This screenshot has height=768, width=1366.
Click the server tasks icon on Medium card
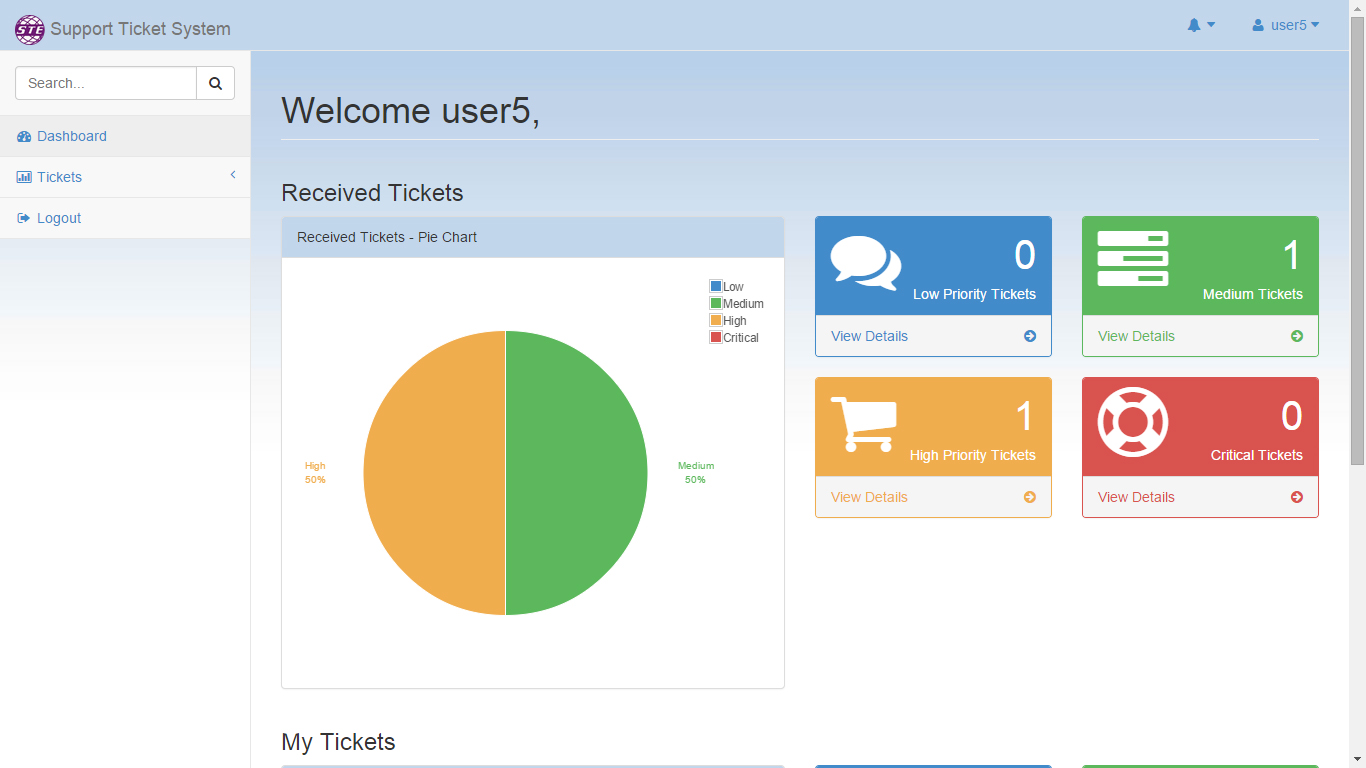click(x=1133, y=259)
